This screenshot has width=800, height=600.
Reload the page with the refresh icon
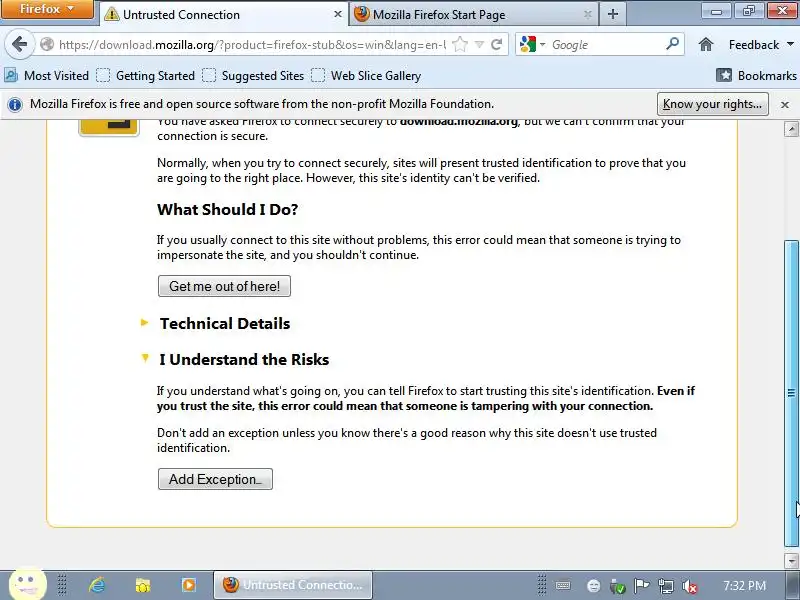pos(496,44)
